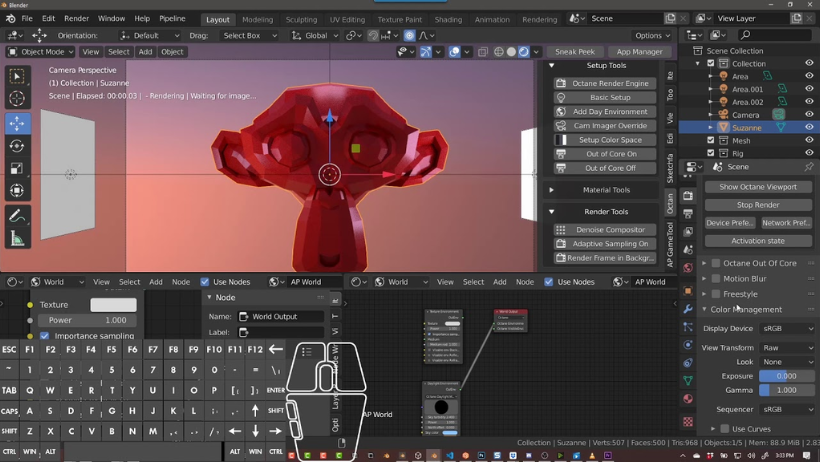
Task: Open the Render menu
Action: click(76, 18)
